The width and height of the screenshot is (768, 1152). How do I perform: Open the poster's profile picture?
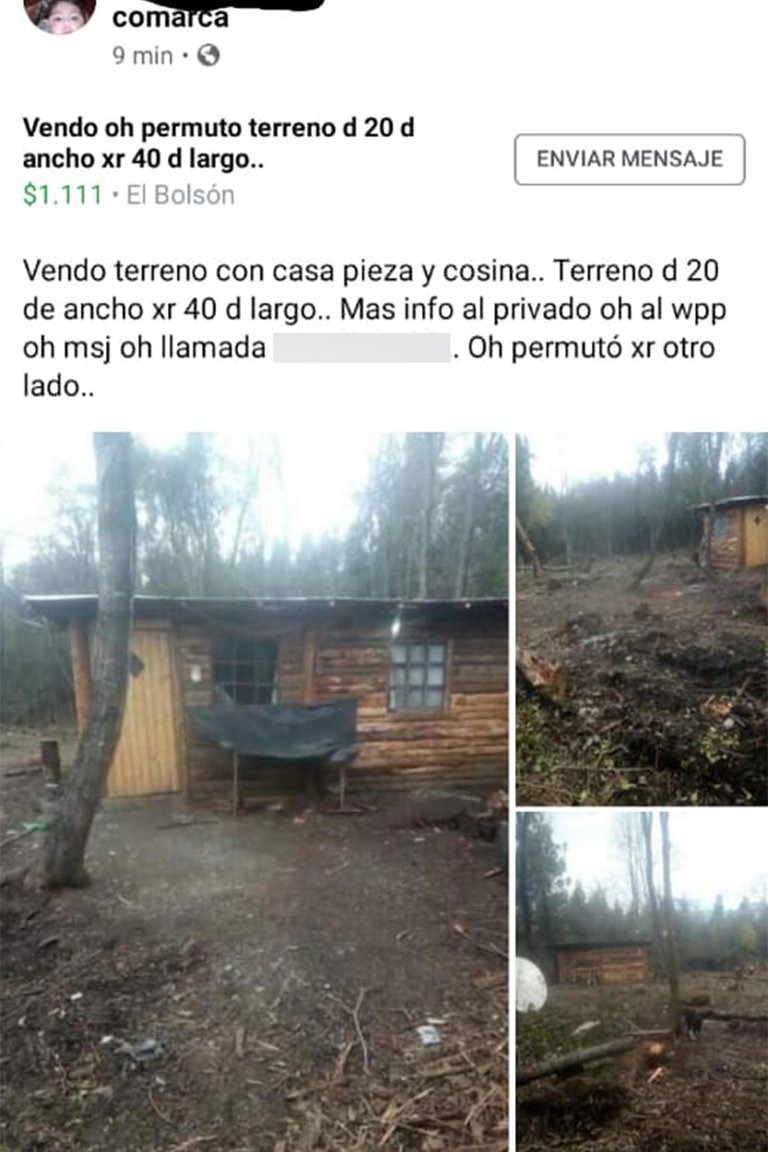(60, 15)
